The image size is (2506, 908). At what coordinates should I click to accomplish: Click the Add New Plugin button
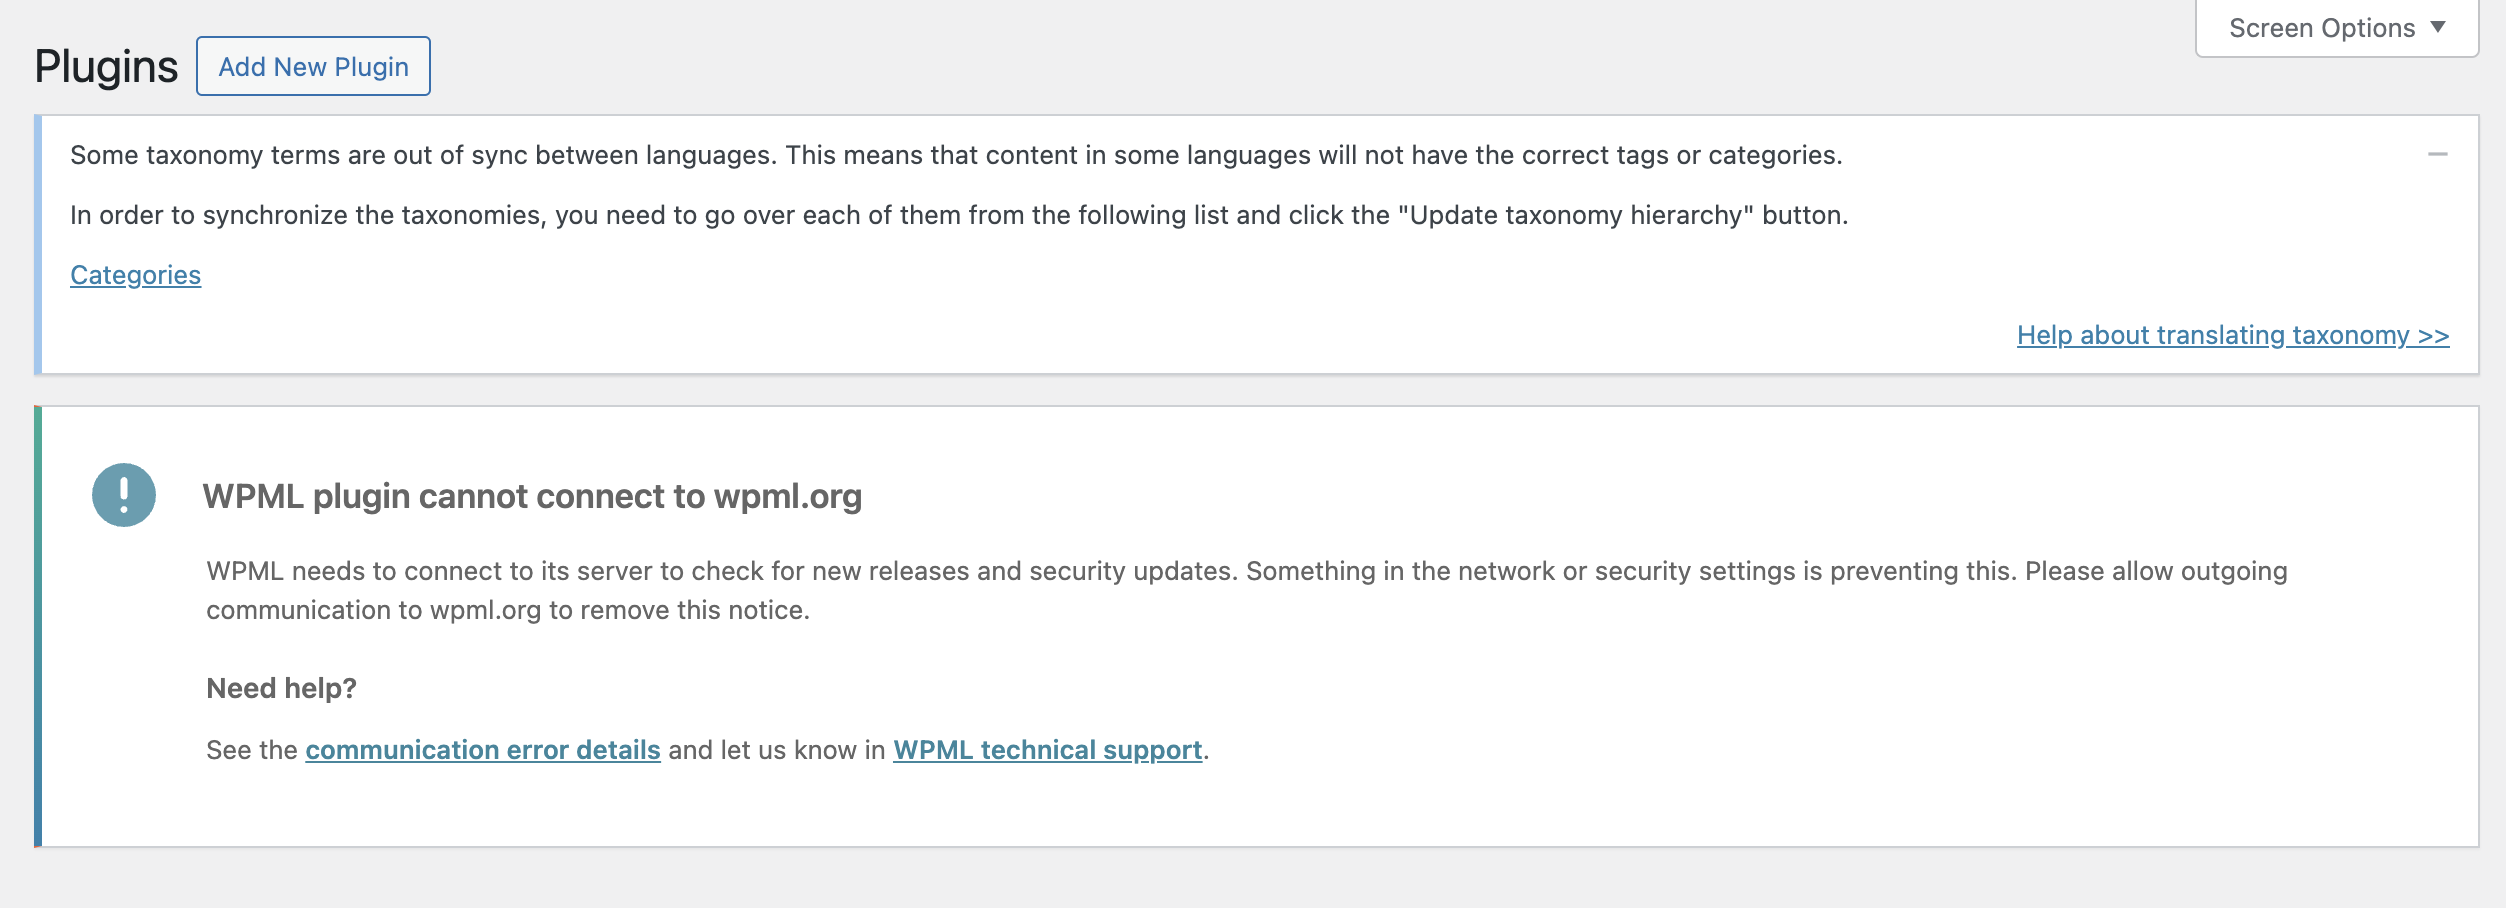313,67
